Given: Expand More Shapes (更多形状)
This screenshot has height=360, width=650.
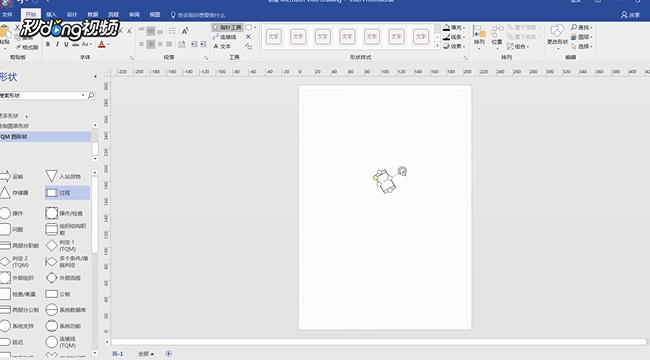Looking at the screenshot, I should (15, 116).
